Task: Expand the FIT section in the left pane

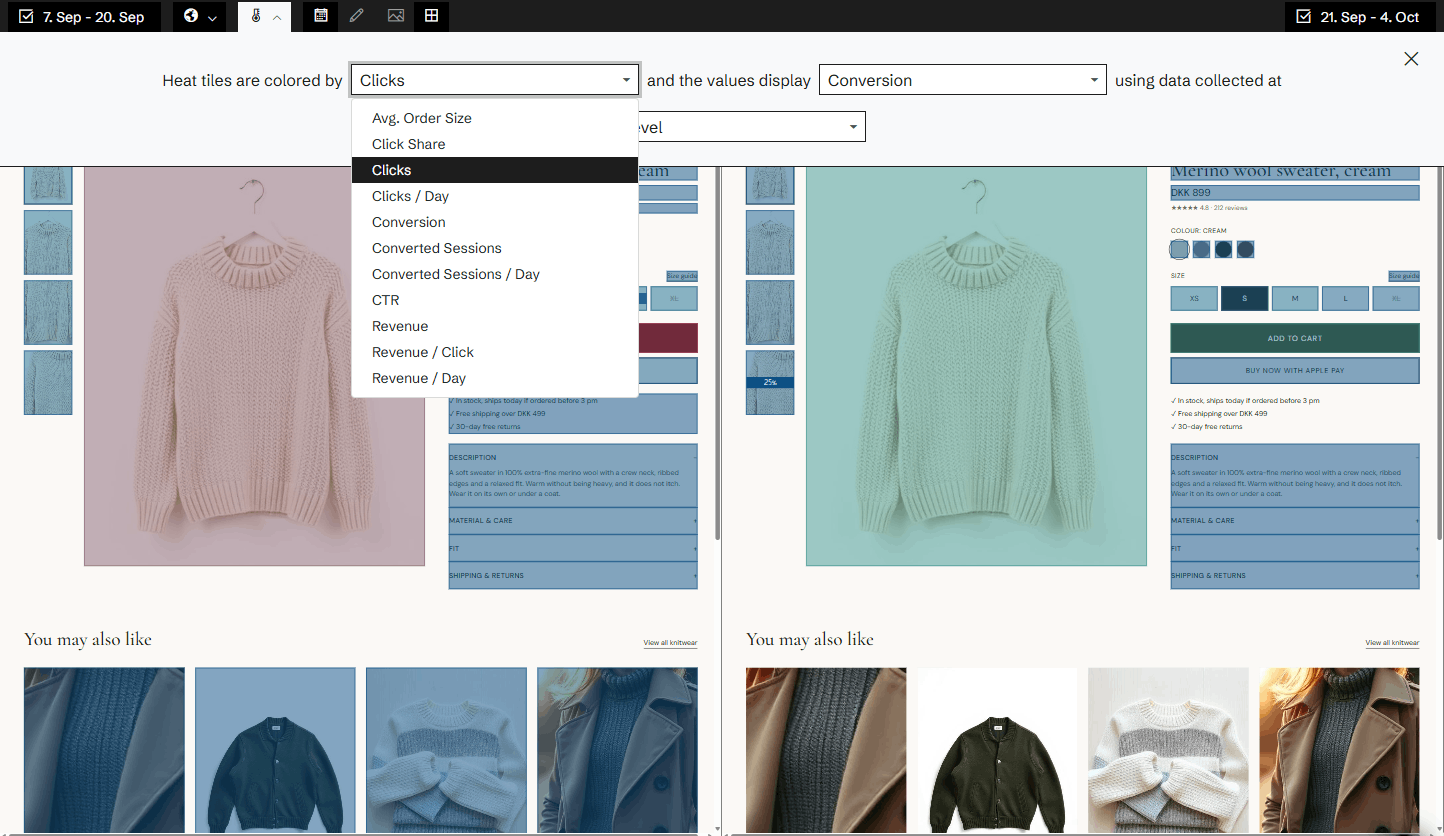Action: point(573,548)
